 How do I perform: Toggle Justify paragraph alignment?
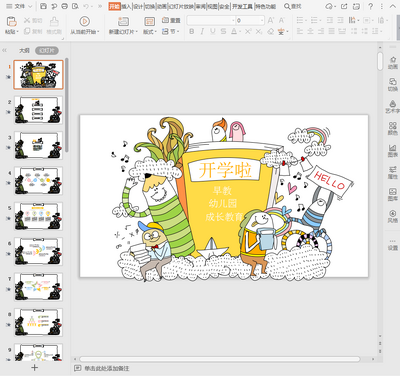(331, 31)
